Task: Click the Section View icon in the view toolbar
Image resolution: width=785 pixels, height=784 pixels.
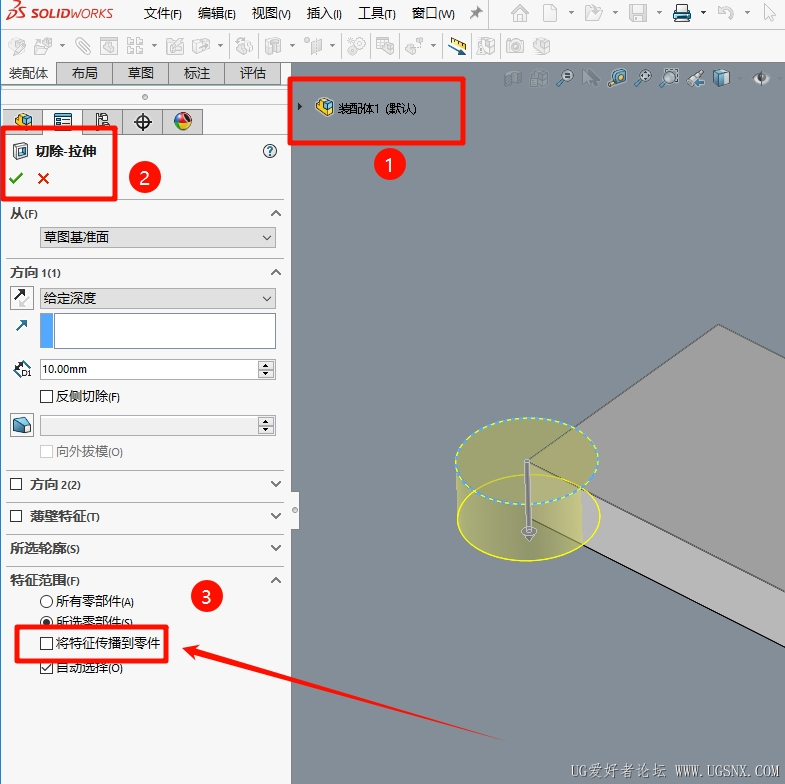Action: tap(513, 78)
